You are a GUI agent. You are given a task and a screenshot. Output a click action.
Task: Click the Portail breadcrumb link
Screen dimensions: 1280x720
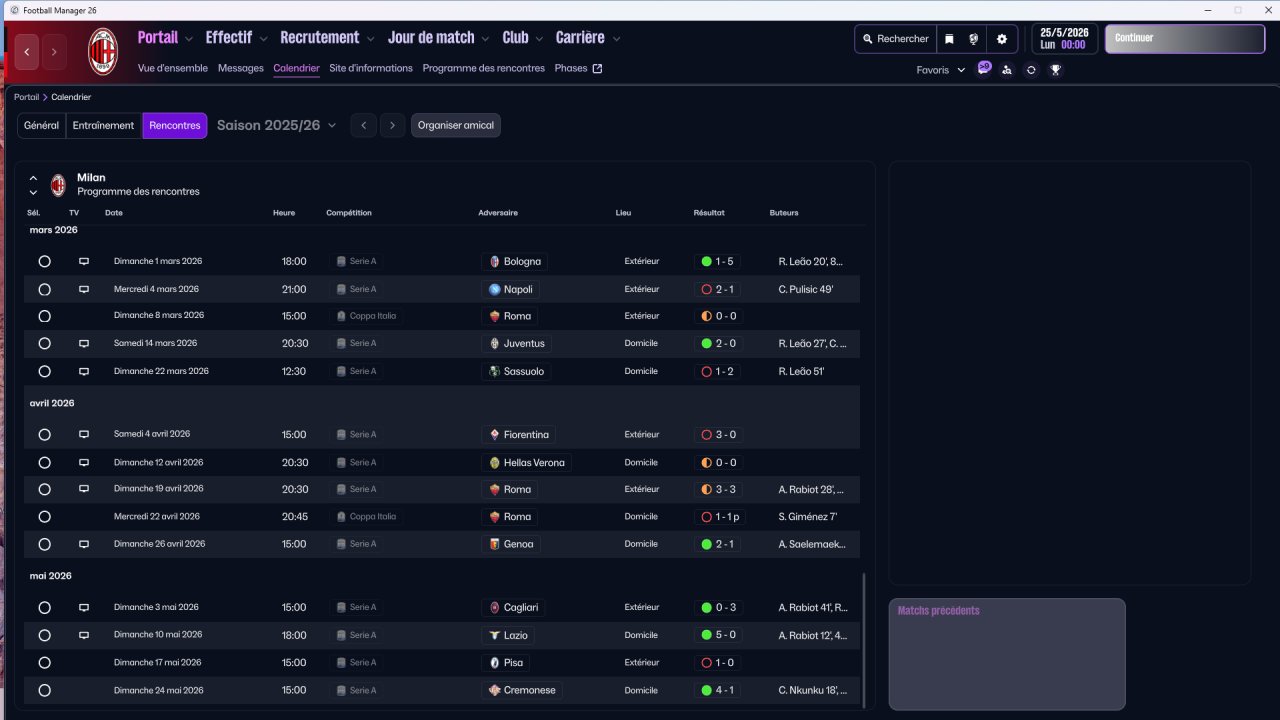point(27,97)
